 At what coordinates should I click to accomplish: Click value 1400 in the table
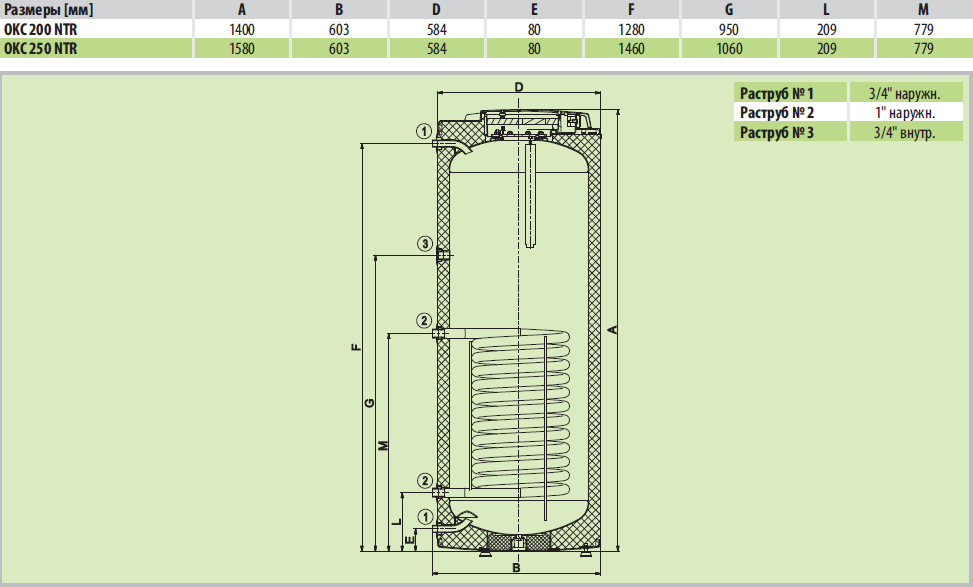pos(243,29)
